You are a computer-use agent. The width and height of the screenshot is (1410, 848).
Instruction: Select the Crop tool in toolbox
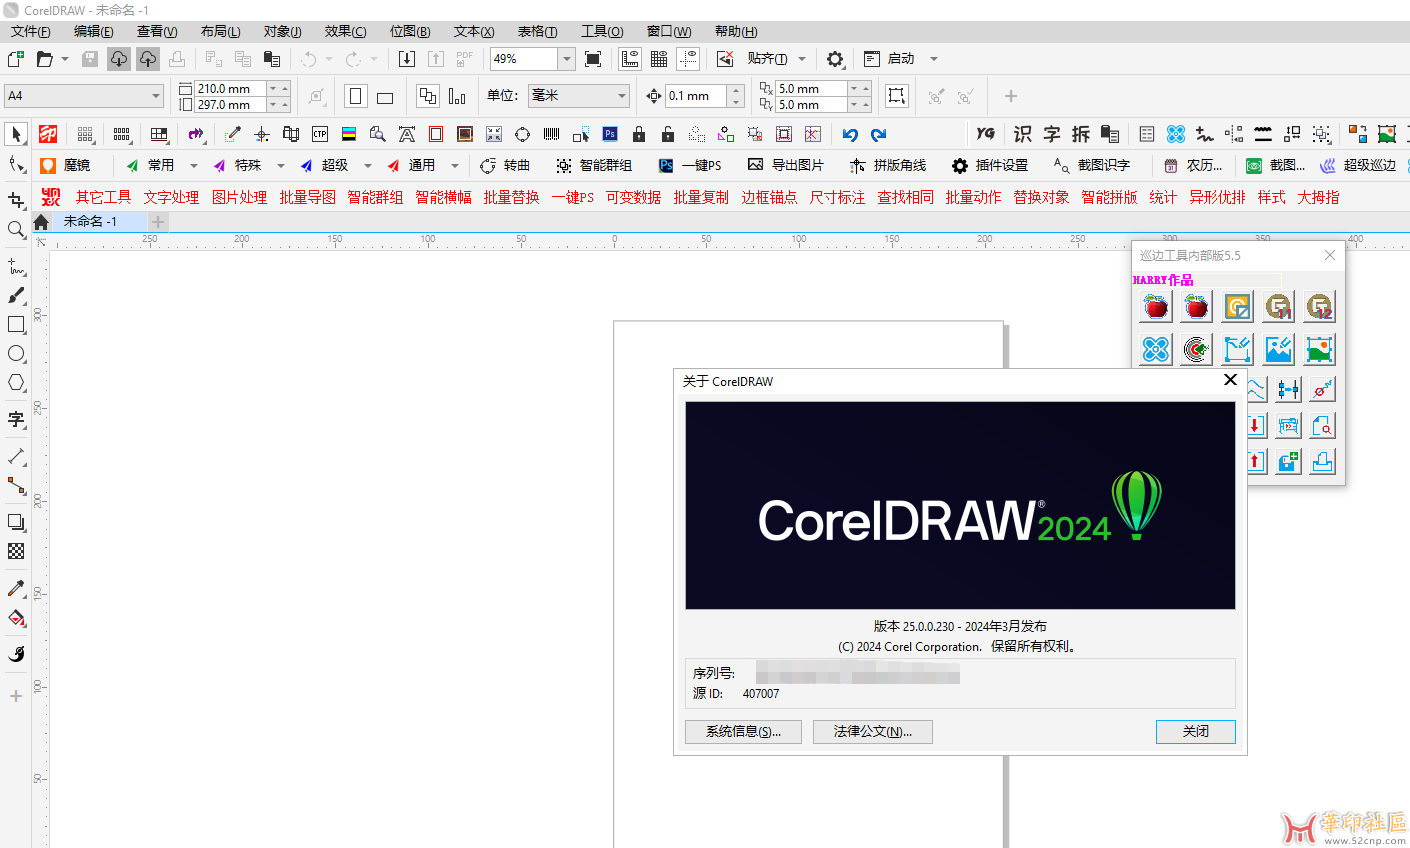(x=16, y=200)
